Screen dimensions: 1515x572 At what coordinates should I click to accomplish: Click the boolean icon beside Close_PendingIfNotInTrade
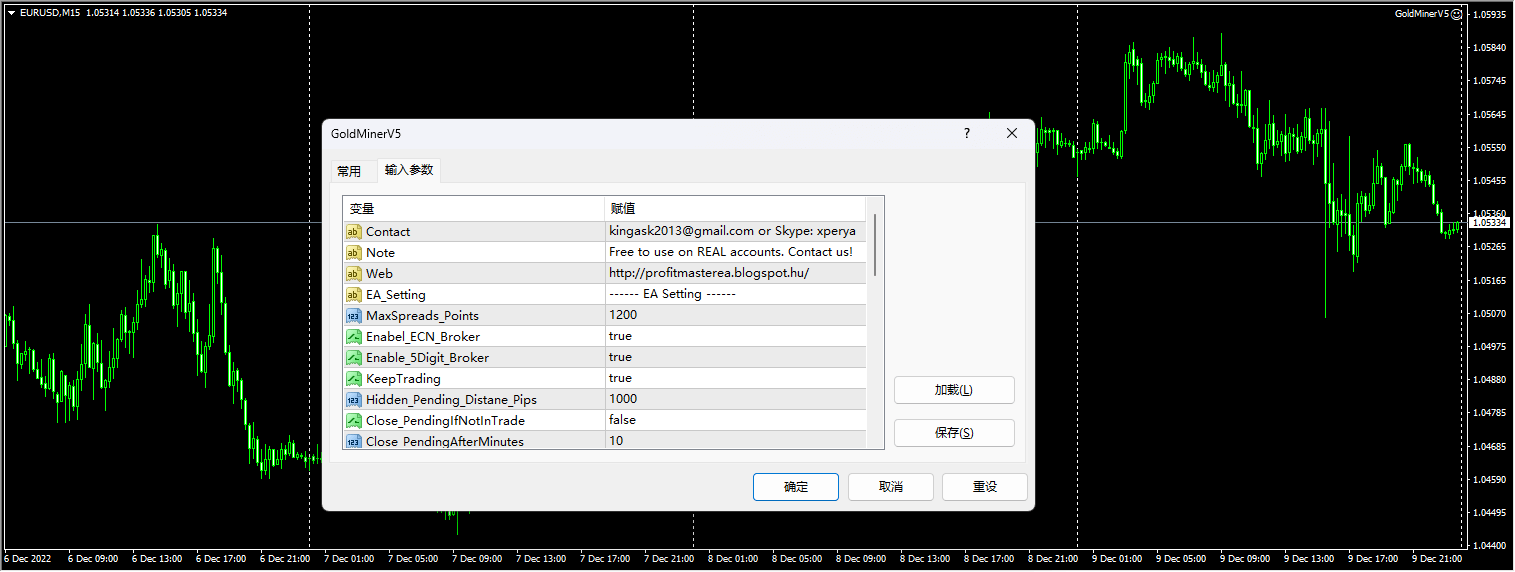(353, 420)
